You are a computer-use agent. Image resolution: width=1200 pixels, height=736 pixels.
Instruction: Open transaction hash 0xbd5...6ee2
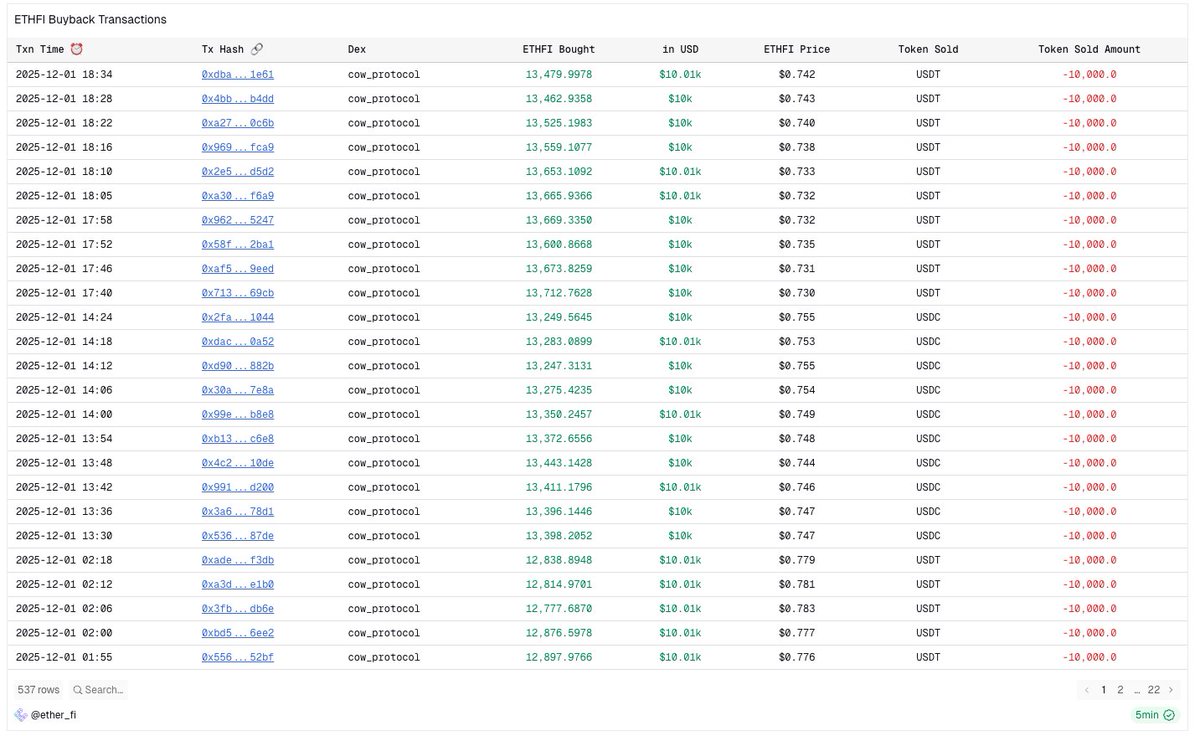tap(237, 632)
